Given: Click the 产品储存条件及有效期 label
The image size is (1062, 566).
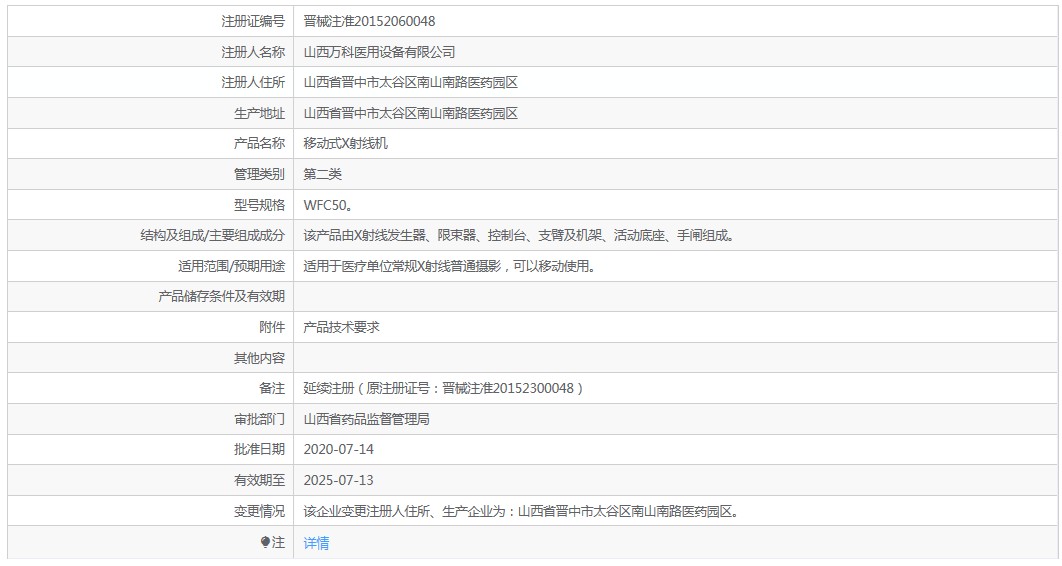Looking at the screenshot, I should pyautogui.click(x=221, y=297).
